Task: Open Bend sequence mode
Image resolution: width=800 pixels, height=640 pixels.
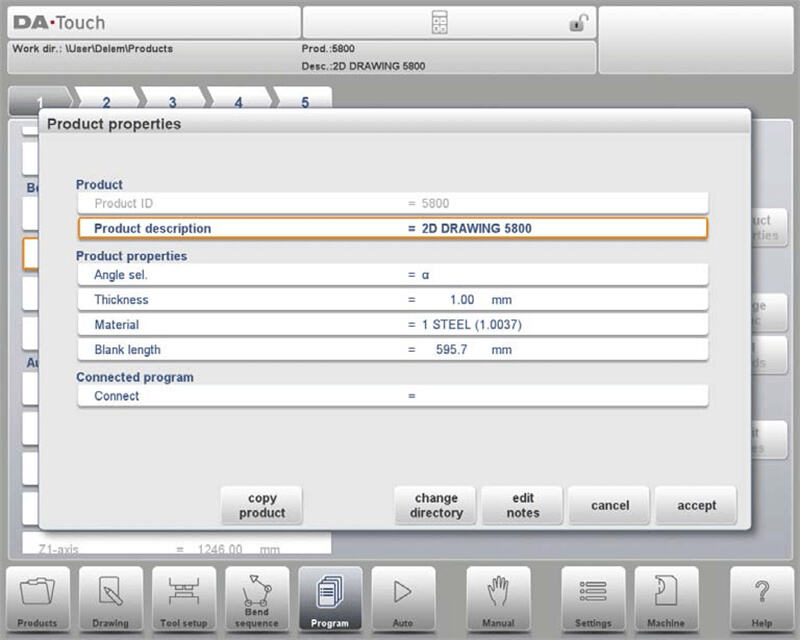Action: 257,598
